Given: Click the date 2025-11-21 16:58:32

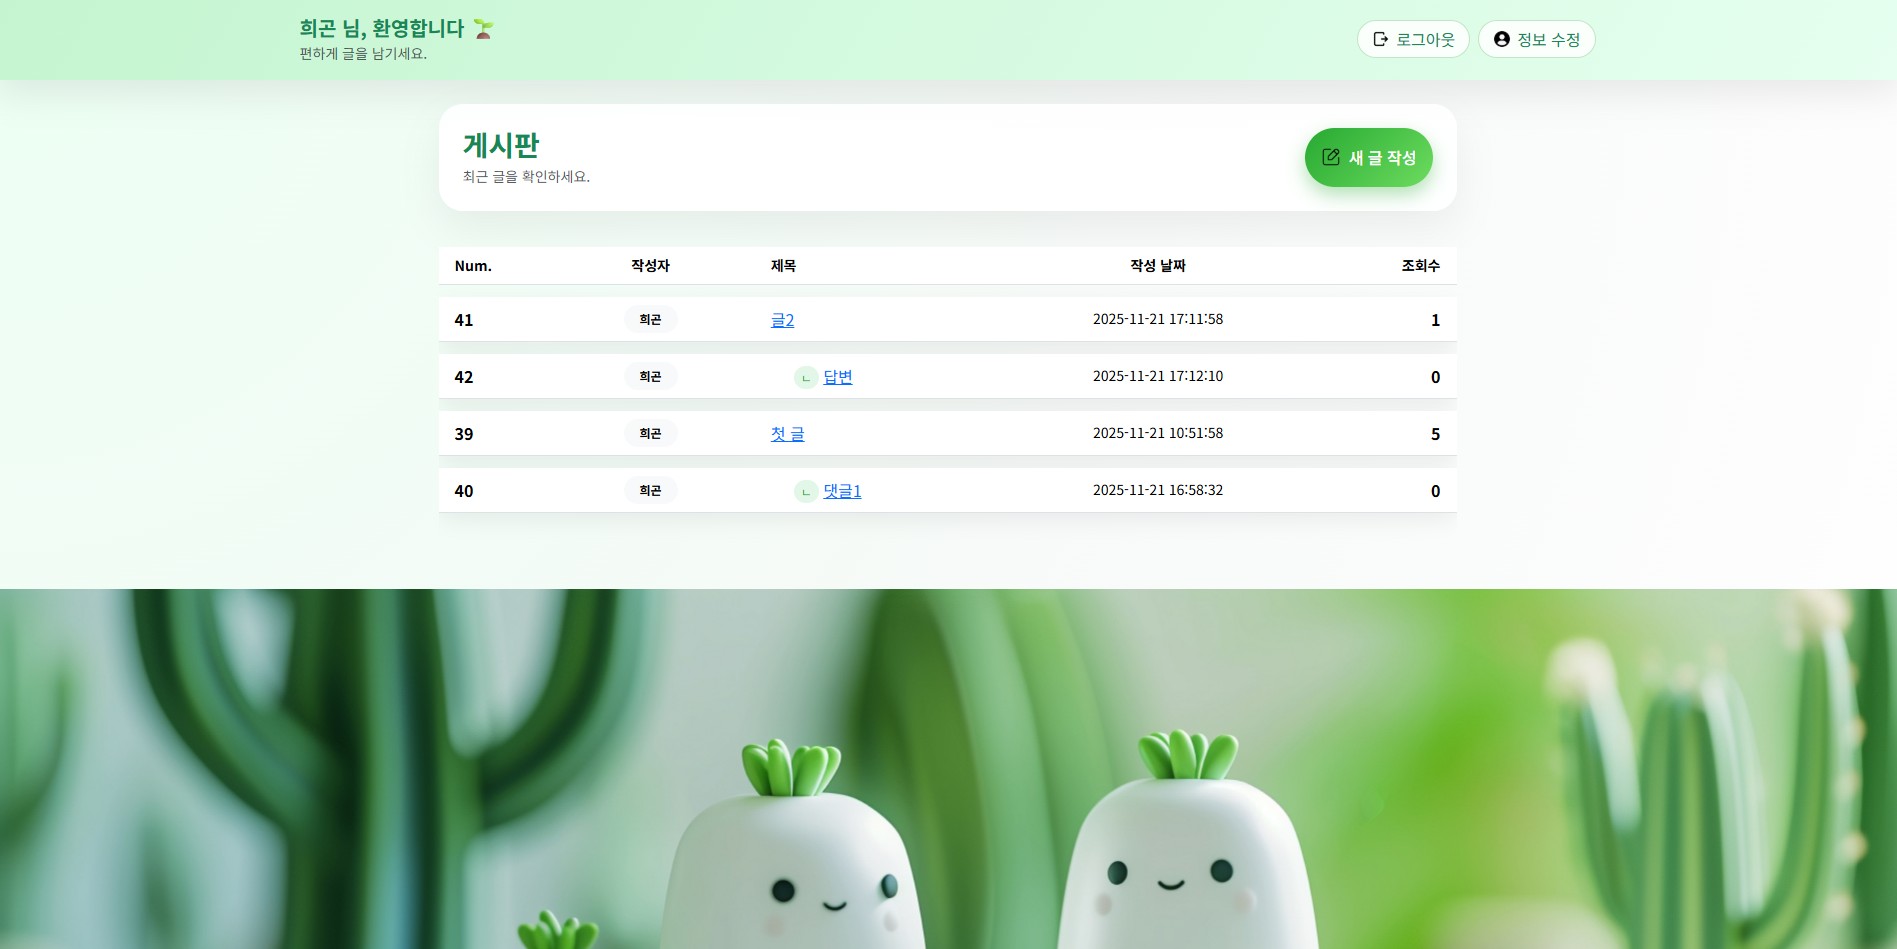Looking at the screenshot, I should click(x=1158, y=490).
